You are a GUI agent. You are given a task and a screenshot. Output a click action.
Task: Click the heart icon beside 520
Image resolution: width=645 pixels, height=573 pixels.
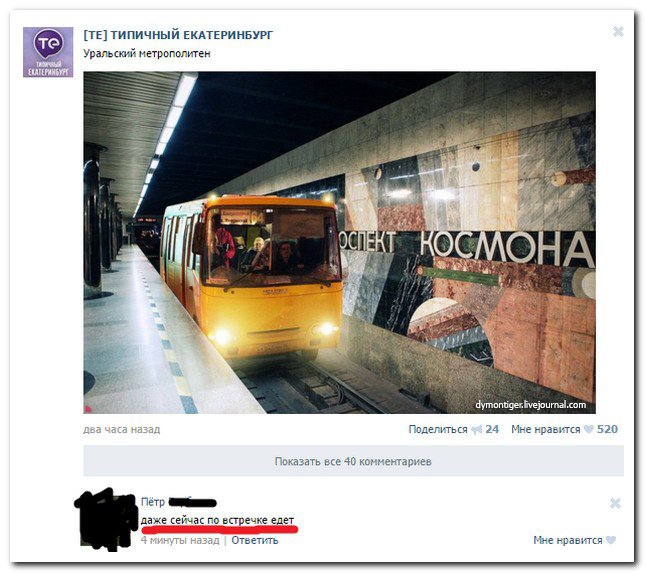589,430
